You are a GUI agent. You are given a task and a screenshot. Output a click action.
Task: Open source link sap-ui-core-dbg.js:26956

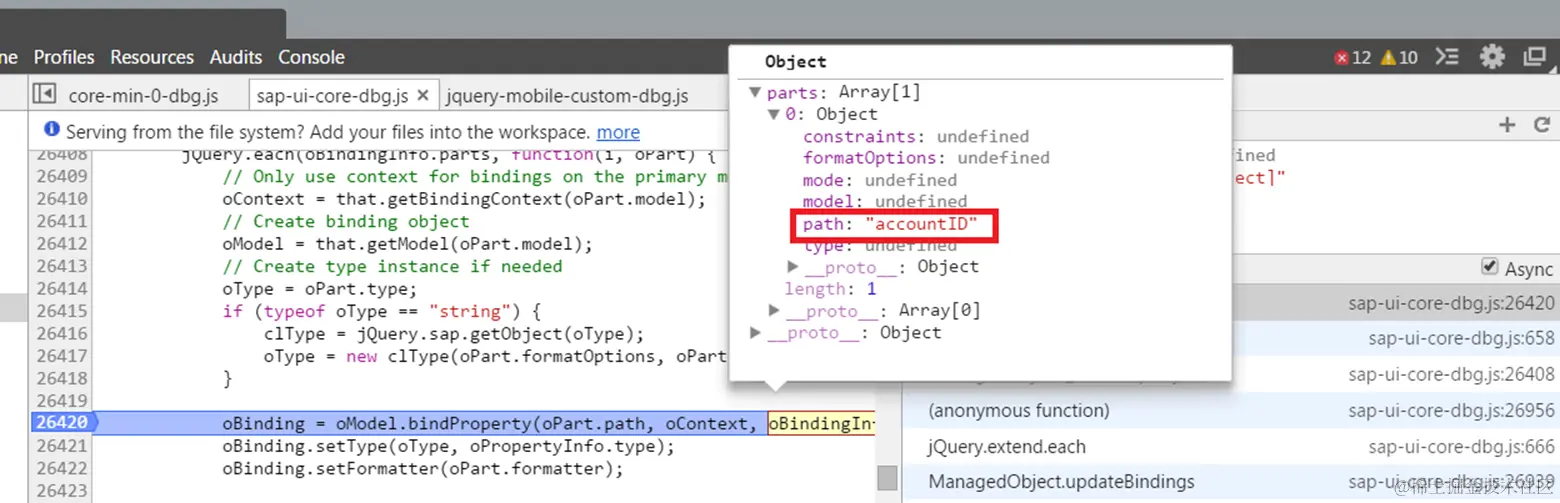(1451, 410)
